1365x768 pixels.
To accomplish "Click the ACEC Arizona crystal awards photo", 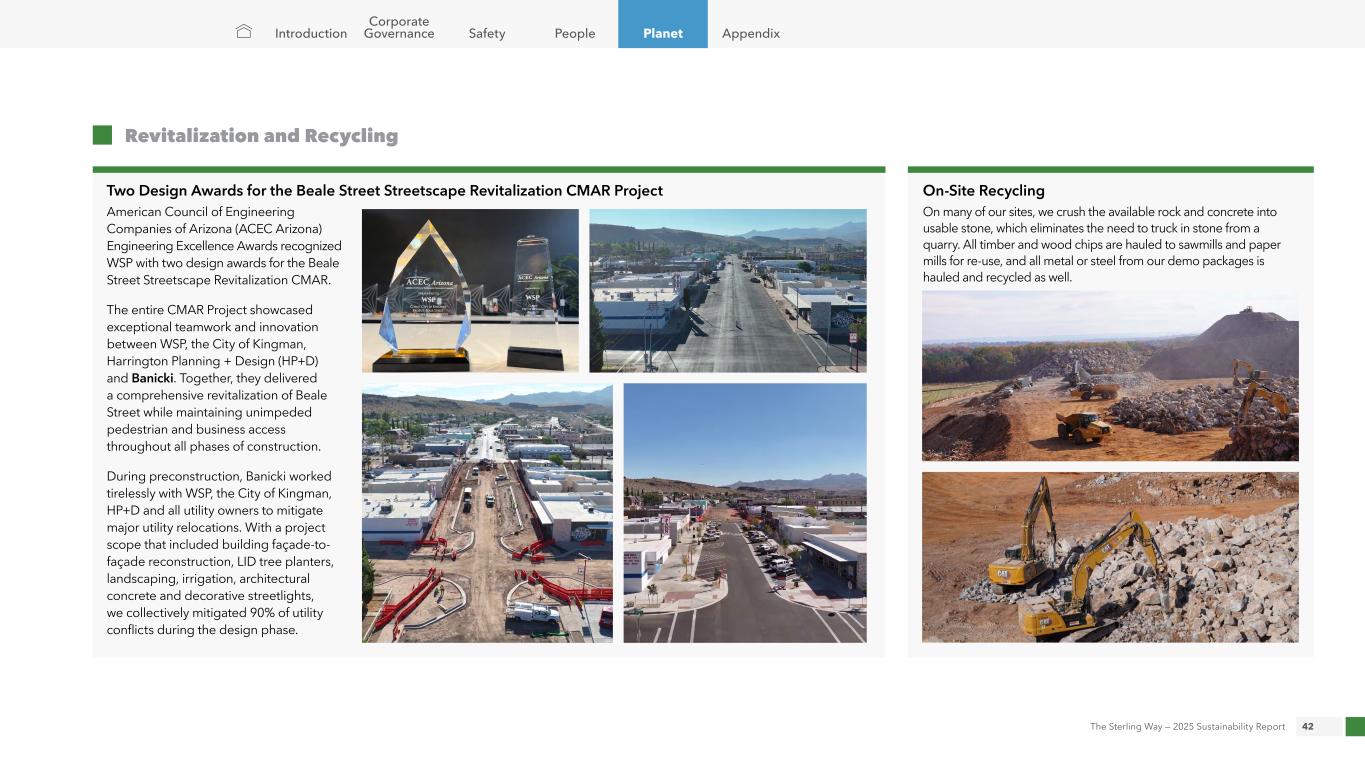I will (470, 291).
